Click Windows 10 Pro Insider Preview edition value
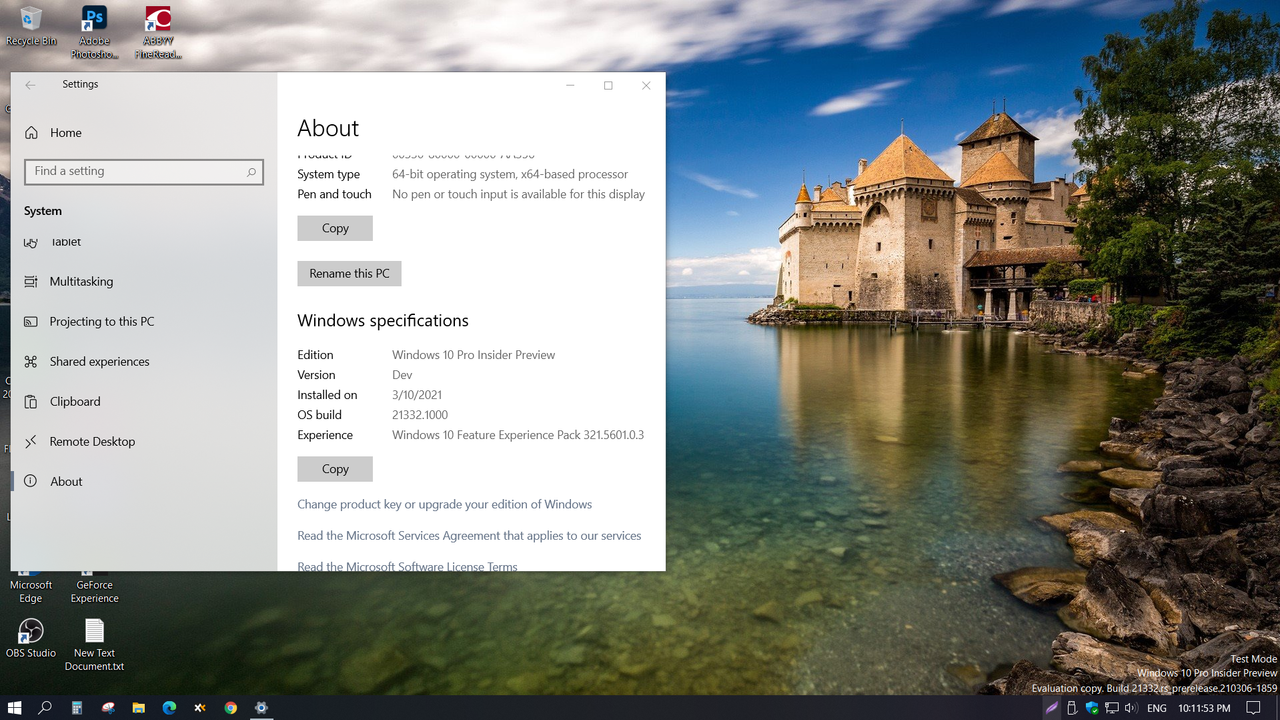 (473, 355)
